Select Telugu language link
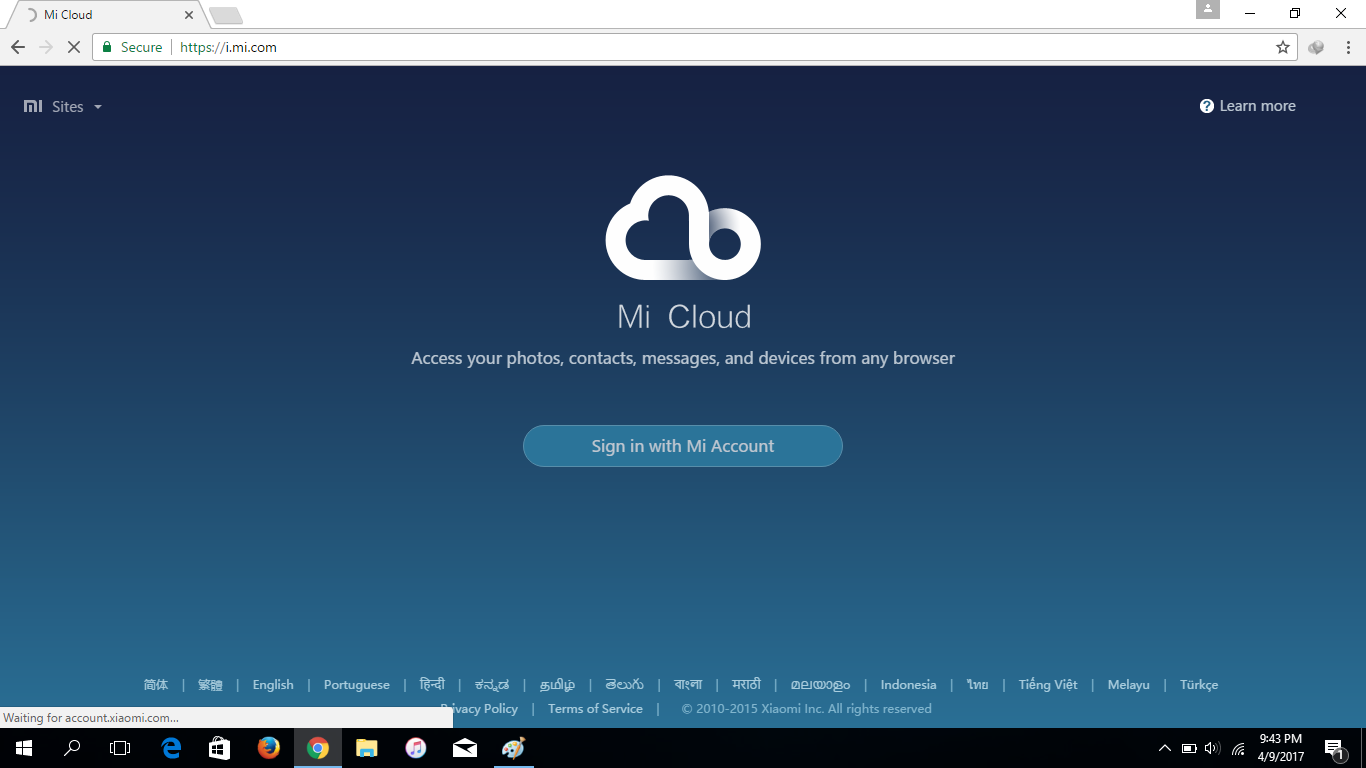This screenshot has height=768, width=1366. (x=624, y=685)
